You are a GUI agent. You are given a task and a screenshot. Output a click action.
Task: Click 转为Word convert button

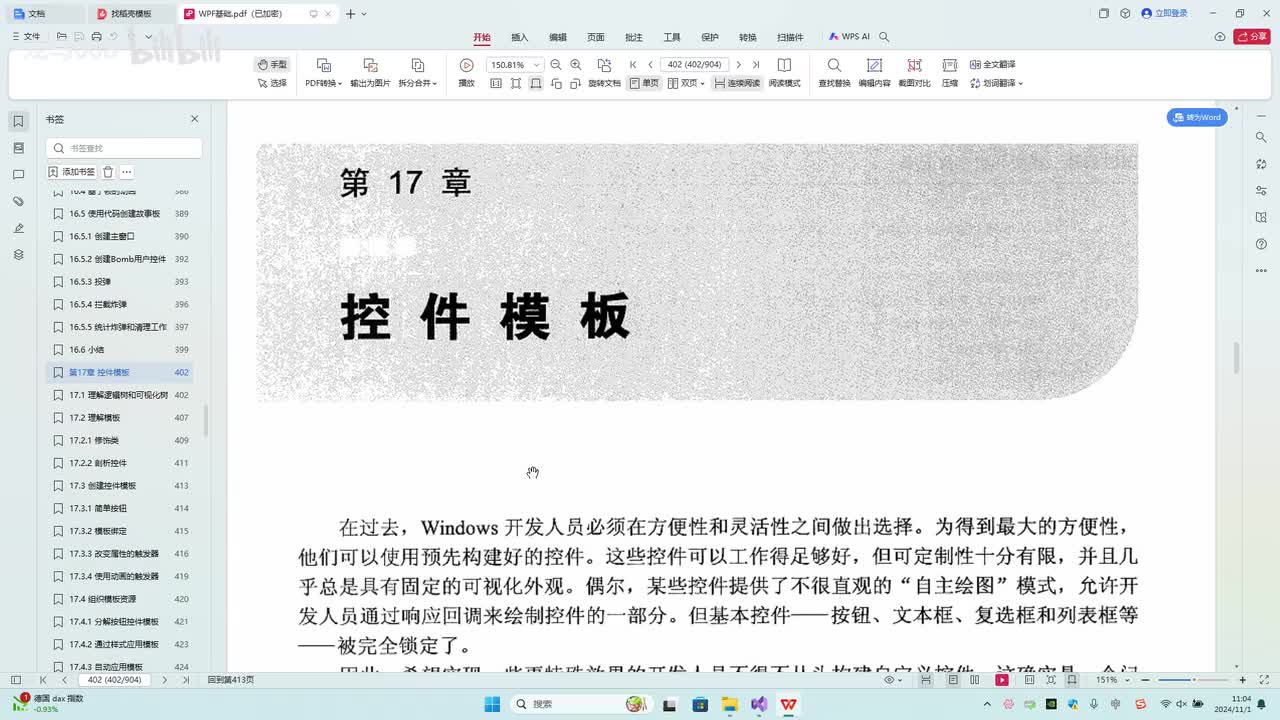click(1197, 117)
